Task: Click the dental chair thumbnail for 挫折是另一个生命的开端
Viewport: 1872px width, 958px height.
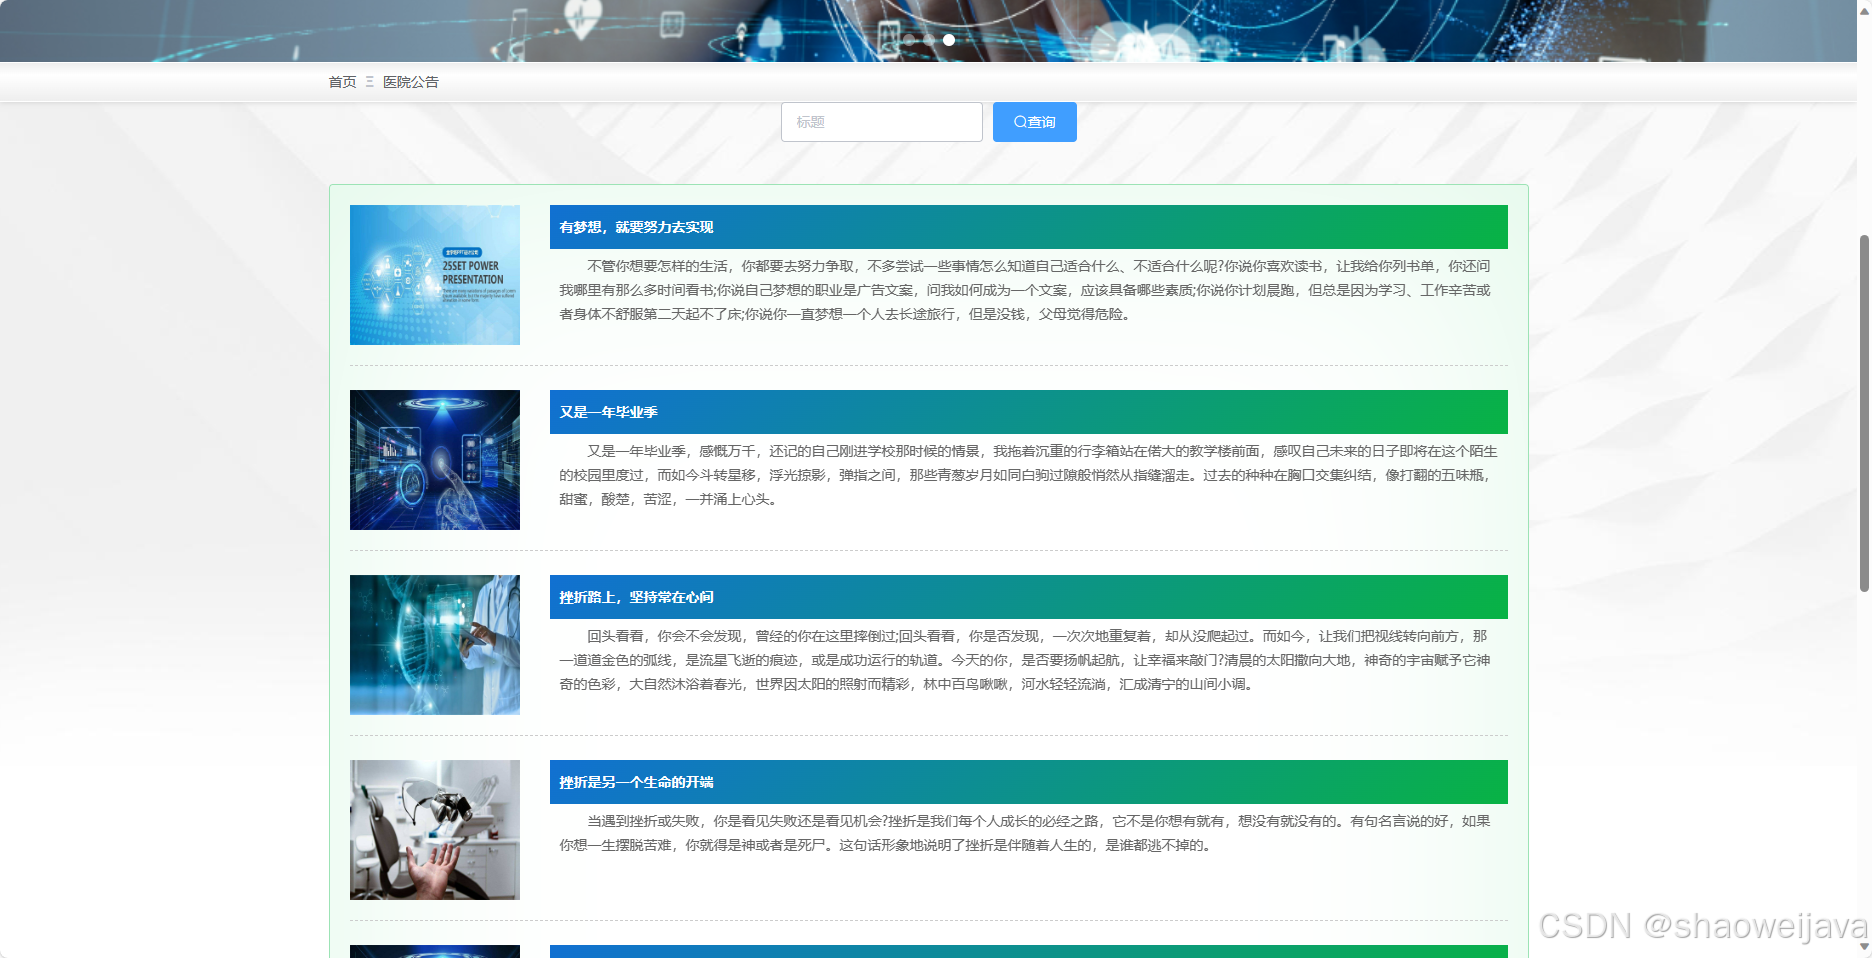Action: pos(435,830)
